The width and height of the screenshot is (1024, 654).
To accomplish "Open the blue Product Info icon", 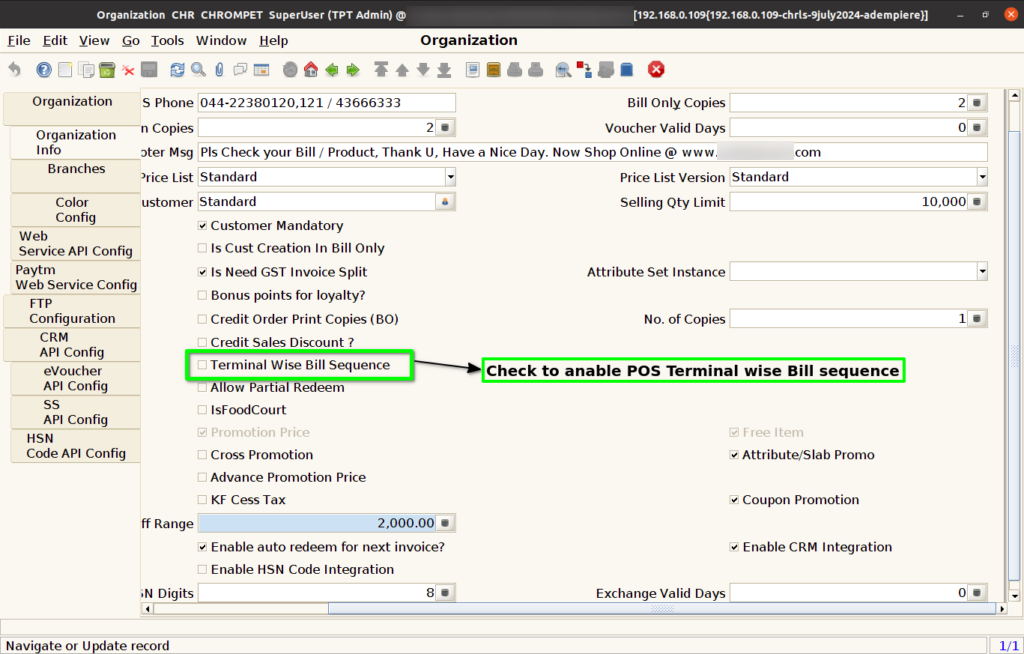I will pos(627,69).
